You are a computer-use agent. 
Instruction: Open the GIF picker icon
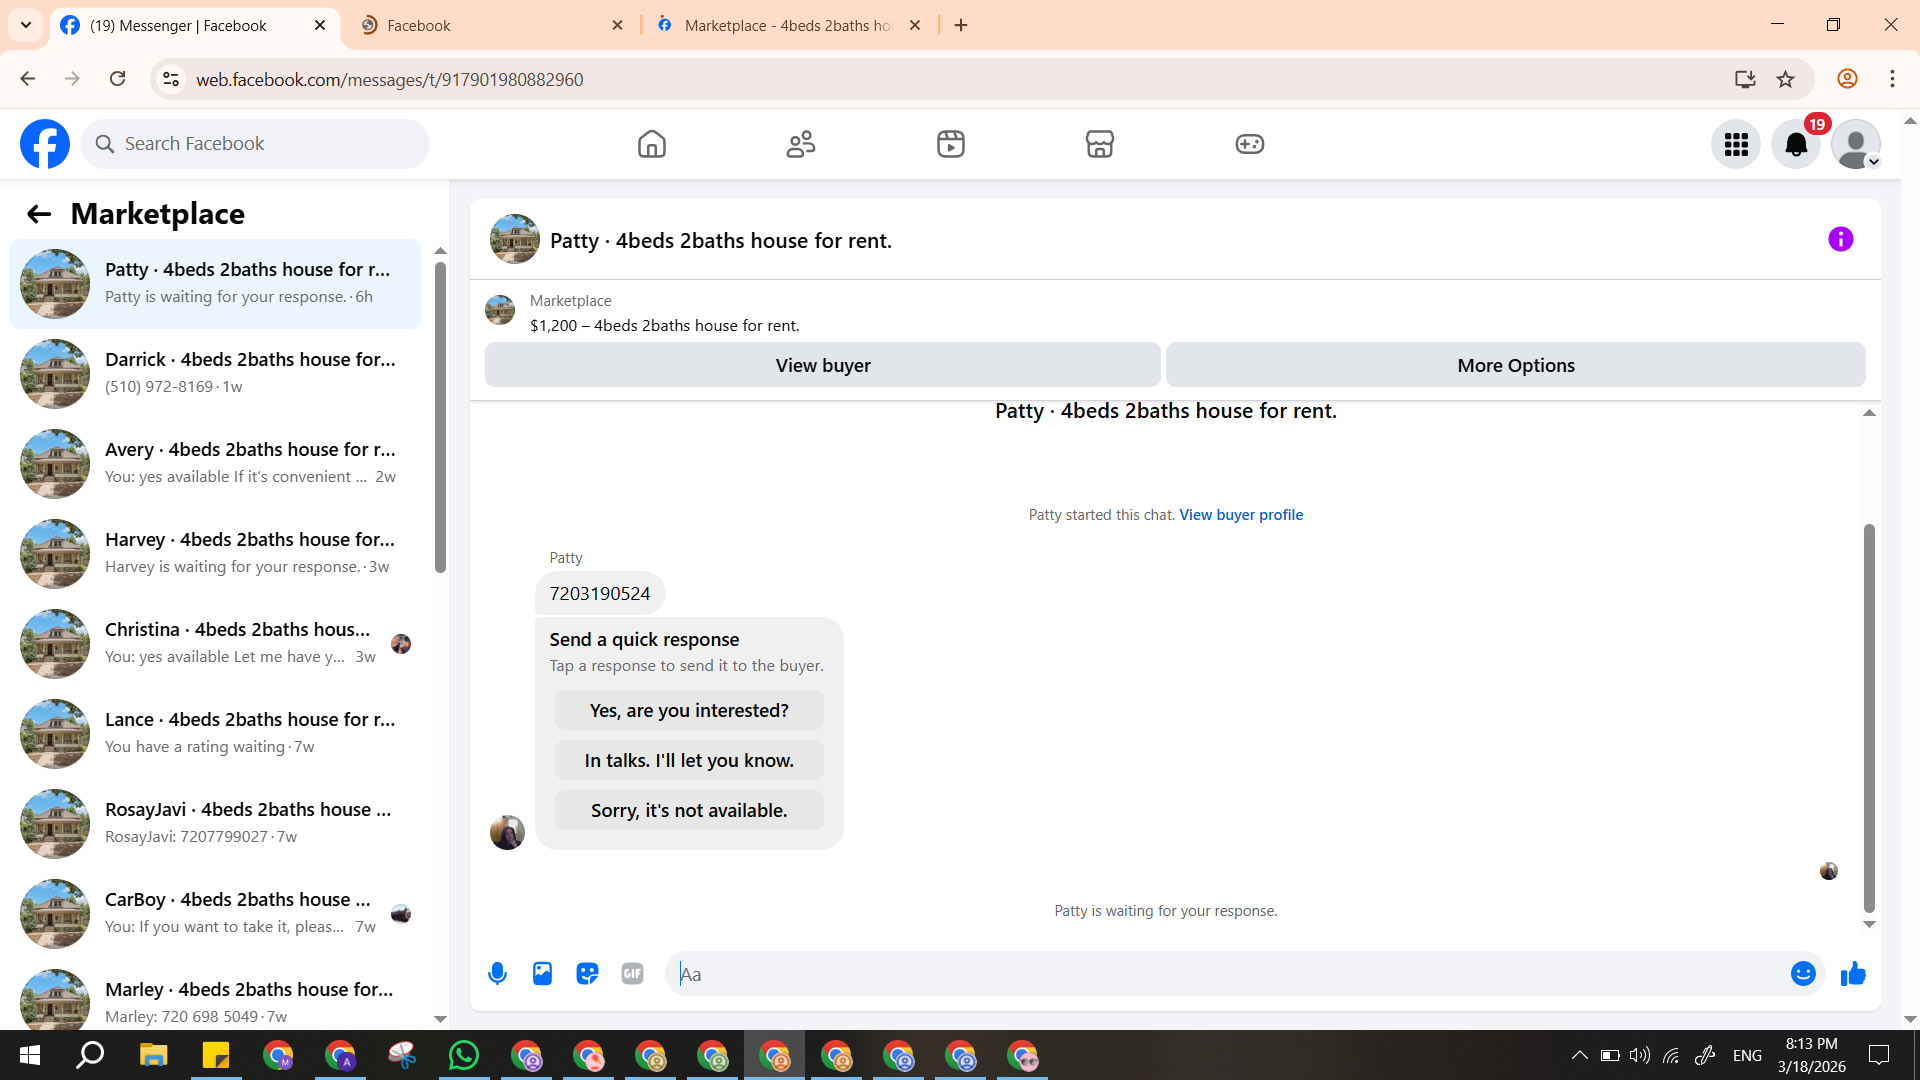pos(632,973)
